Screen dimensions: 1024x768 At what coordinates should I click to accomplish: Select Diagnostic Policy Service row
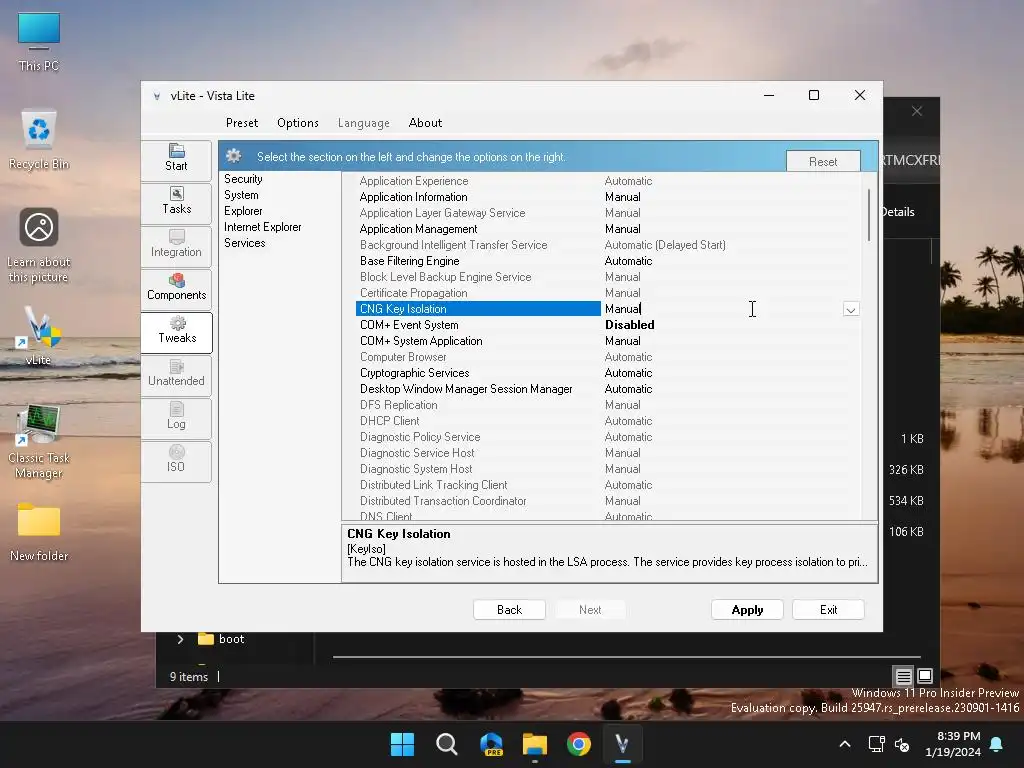tap(609, 437)
